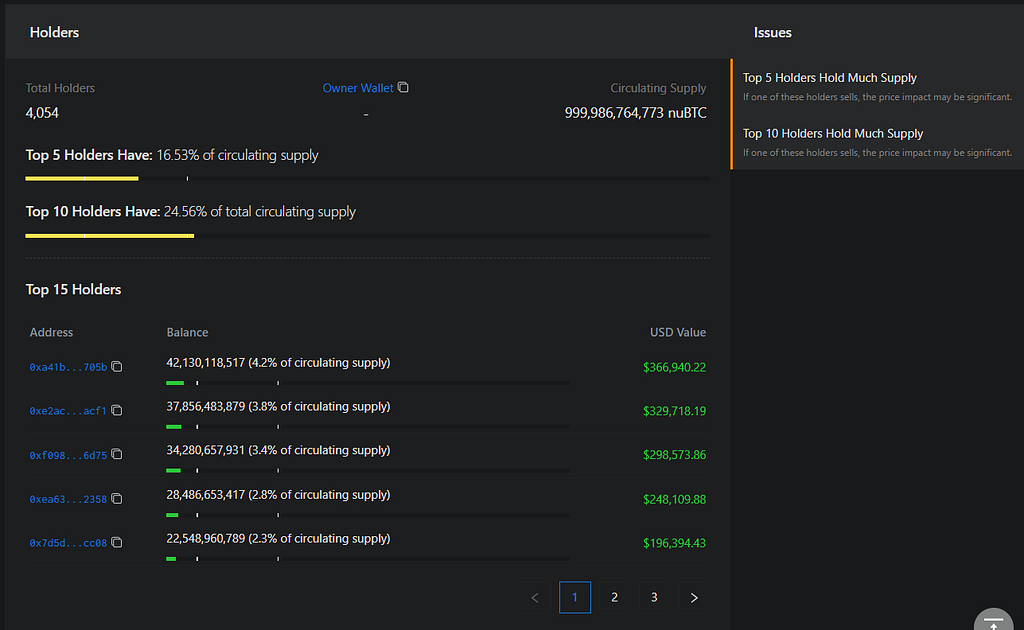Screen dimensions: 1024x630
Task: Click USD value $248,109.88
Action: pyautogui.click(x=675, y=499)
